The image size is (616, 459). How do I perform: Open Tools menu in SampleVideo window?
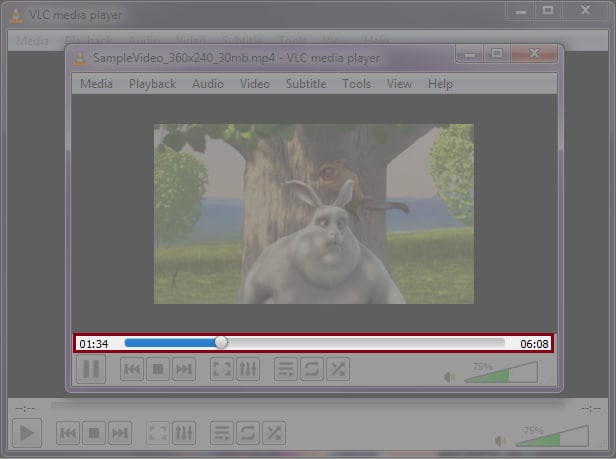click(x=356, y=84)
